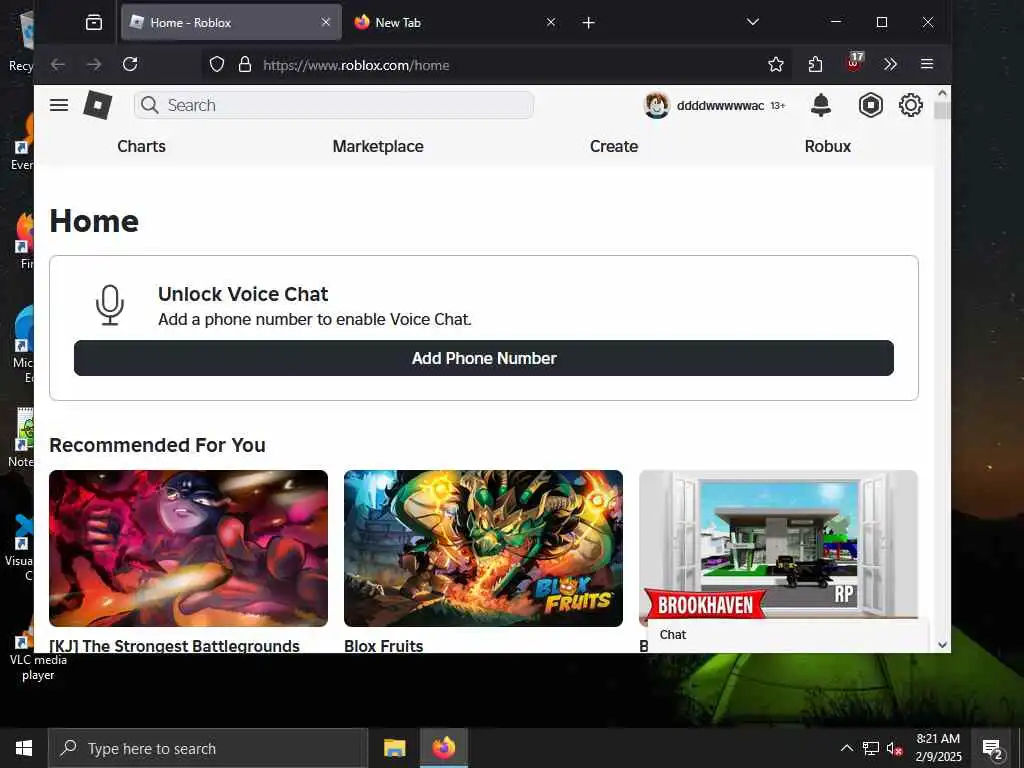Click the page scrollbar up arrow
Screen dimensions: 1024x768
tap(942, 93)
